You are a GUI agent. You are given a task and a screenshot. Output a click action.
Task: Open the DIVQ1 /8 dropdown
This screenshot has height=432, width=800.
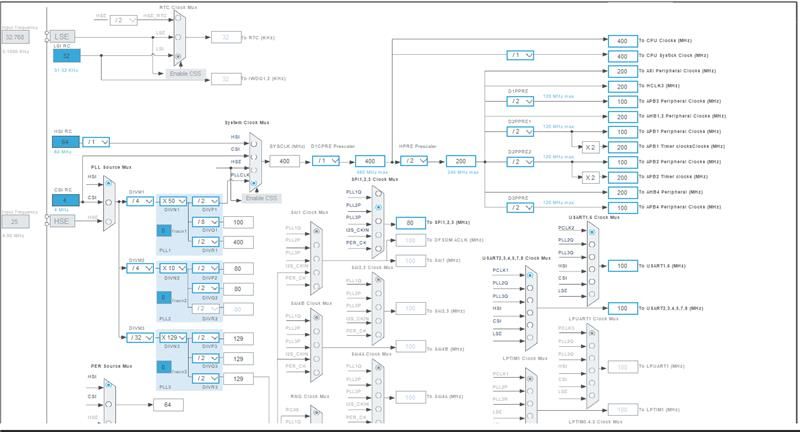206,222
